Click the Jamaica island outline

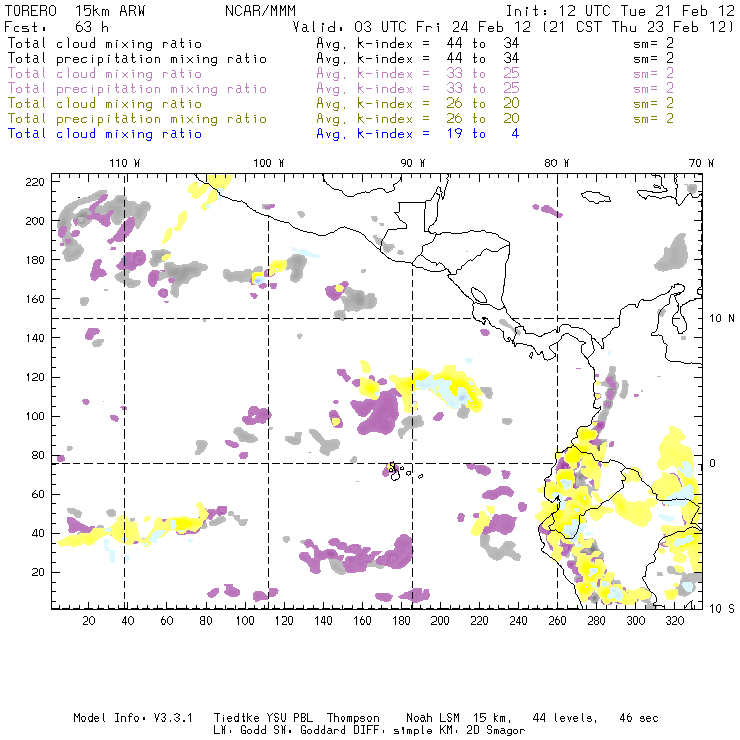pos(596,197)
